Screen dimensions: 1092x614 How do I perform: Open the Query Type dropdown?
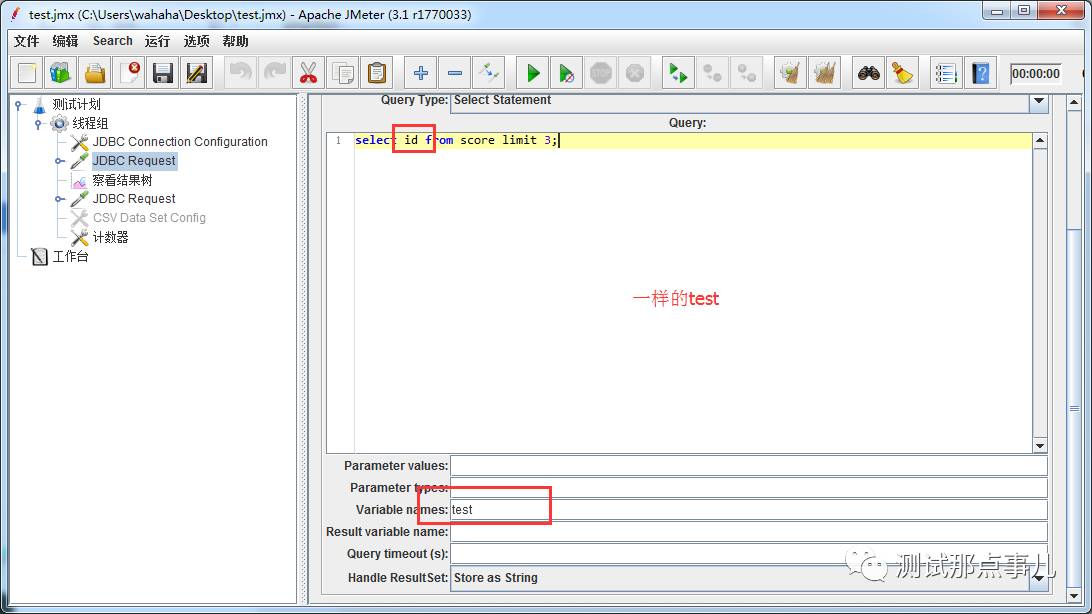1039,101
